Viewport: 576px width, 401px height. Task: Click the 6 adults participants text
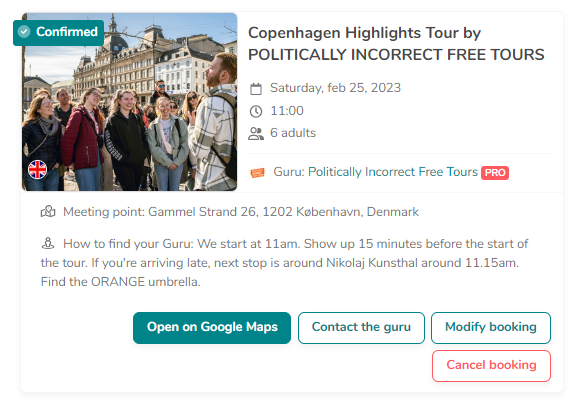point(293,133)
